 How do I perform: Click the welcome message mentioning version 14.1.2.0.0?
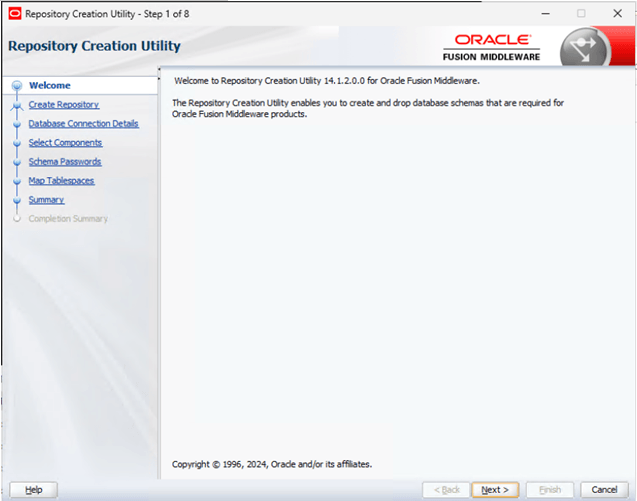(327, 81)
